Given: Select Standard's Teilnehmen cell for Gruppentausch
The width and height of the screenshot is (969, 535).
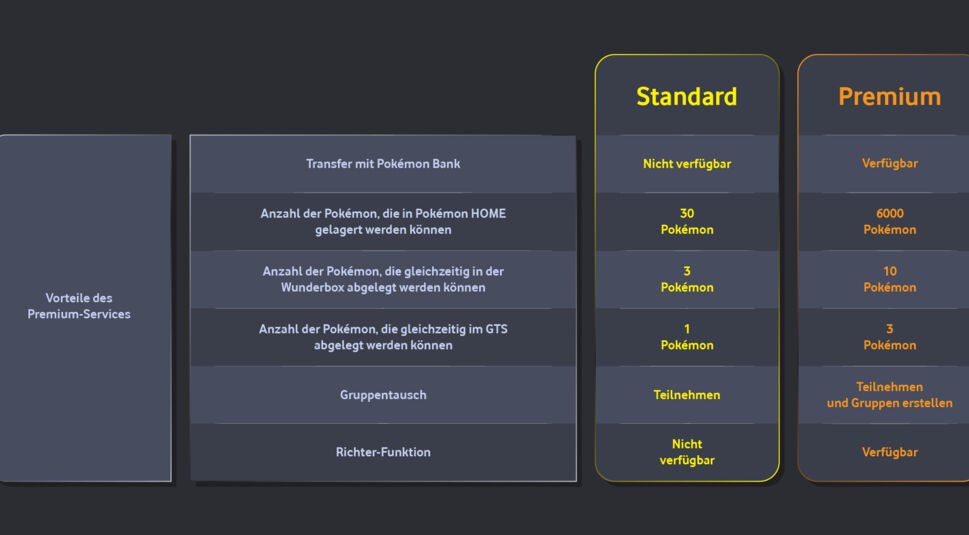Looking at the screenshot, I should pyautogui.click(x=686, y=395).
